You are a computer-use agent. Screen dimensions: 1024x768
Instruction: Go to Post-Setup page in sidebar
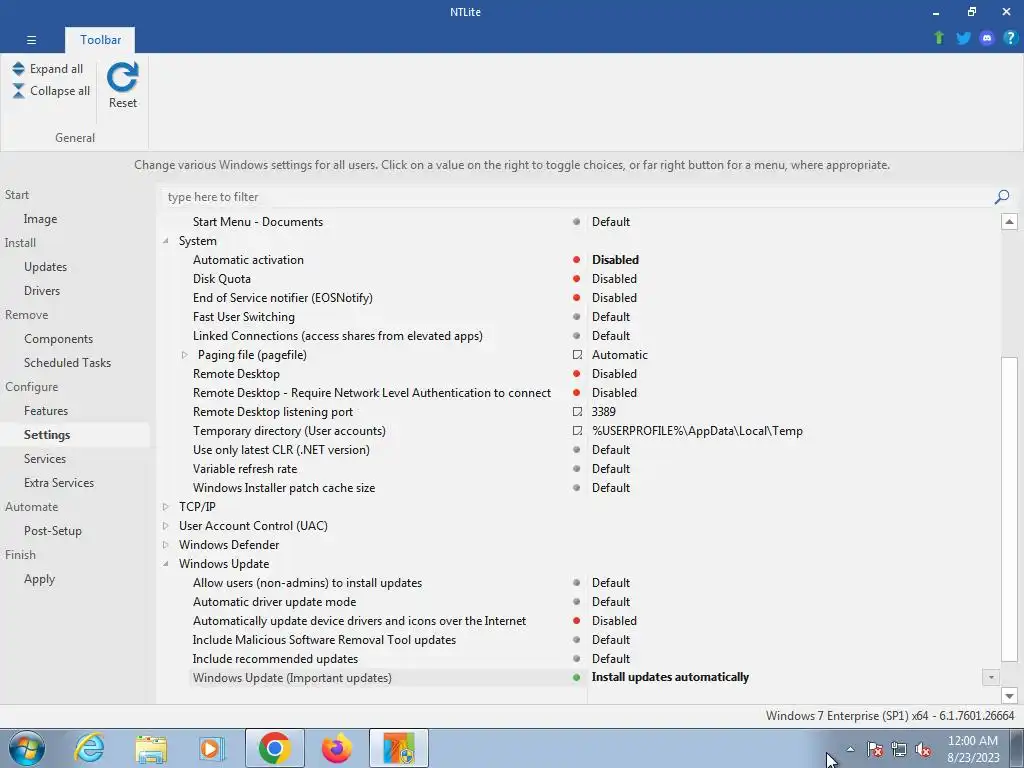53,530
